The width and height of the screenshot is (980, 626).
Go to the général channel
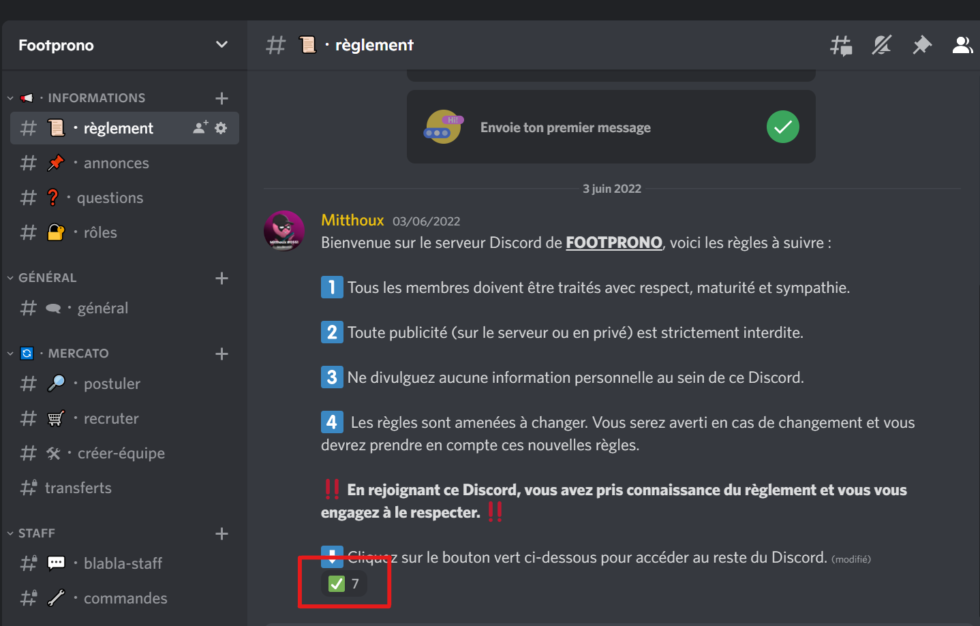103,308
